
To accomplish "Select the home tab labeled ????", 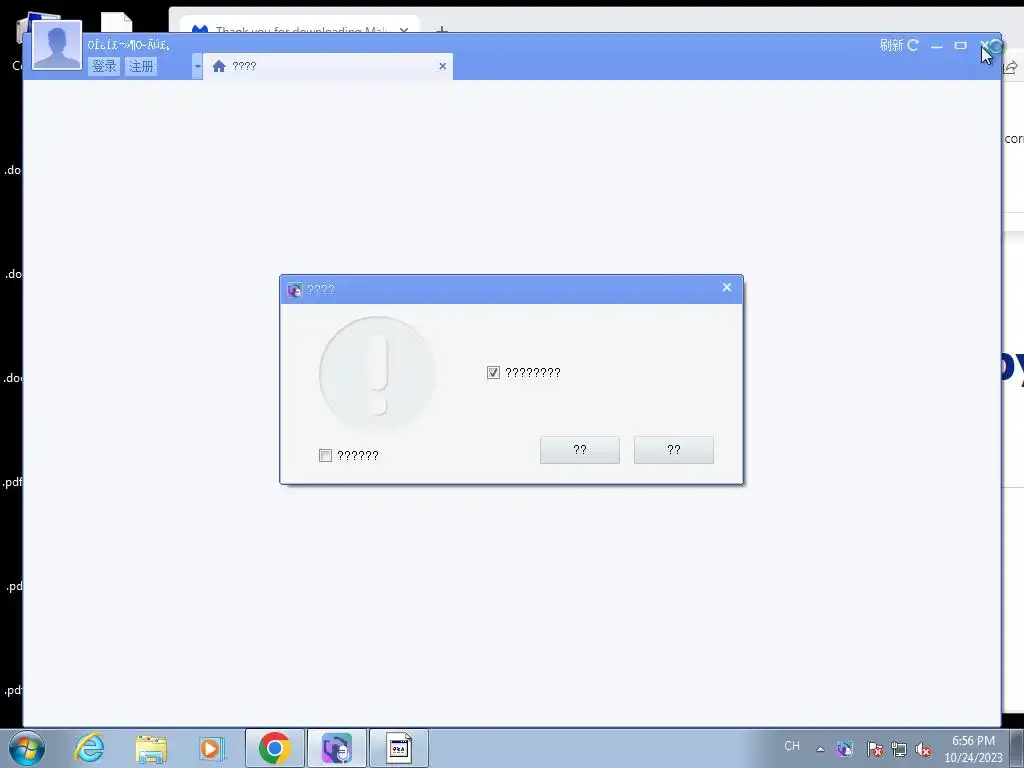I will [x=328, y=66].
